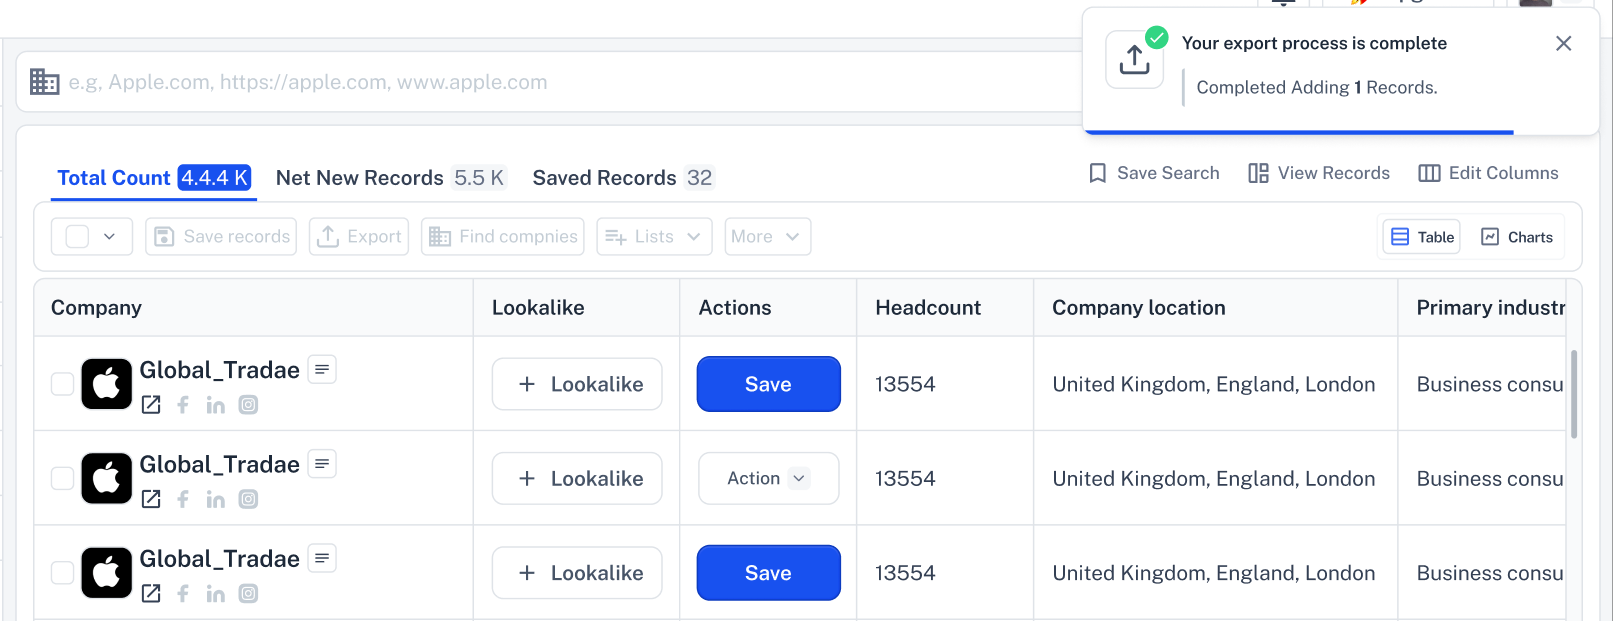Click second row United Kingdom, England, London
The width and height of the screenshot is (1613, 621).
(x=1214, y=478)
